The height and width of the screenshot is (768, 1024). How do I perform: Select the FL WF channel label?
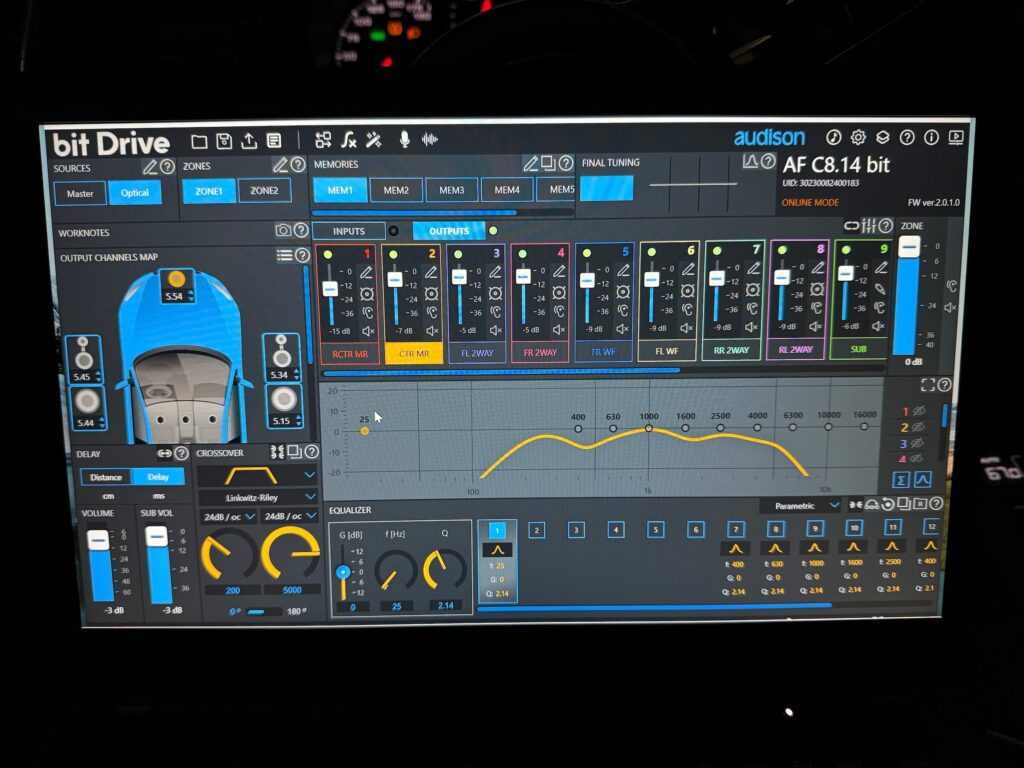(667, 351)
